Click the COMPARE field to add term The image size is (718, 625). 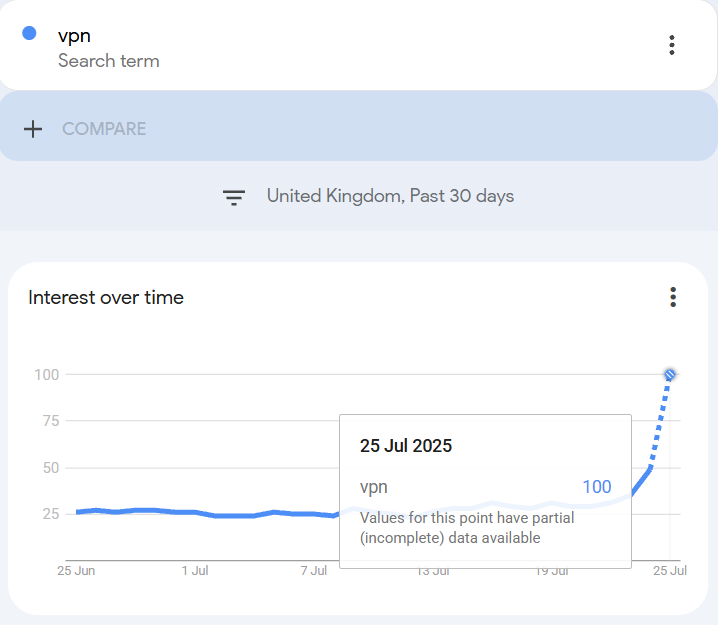pos(359,126)
